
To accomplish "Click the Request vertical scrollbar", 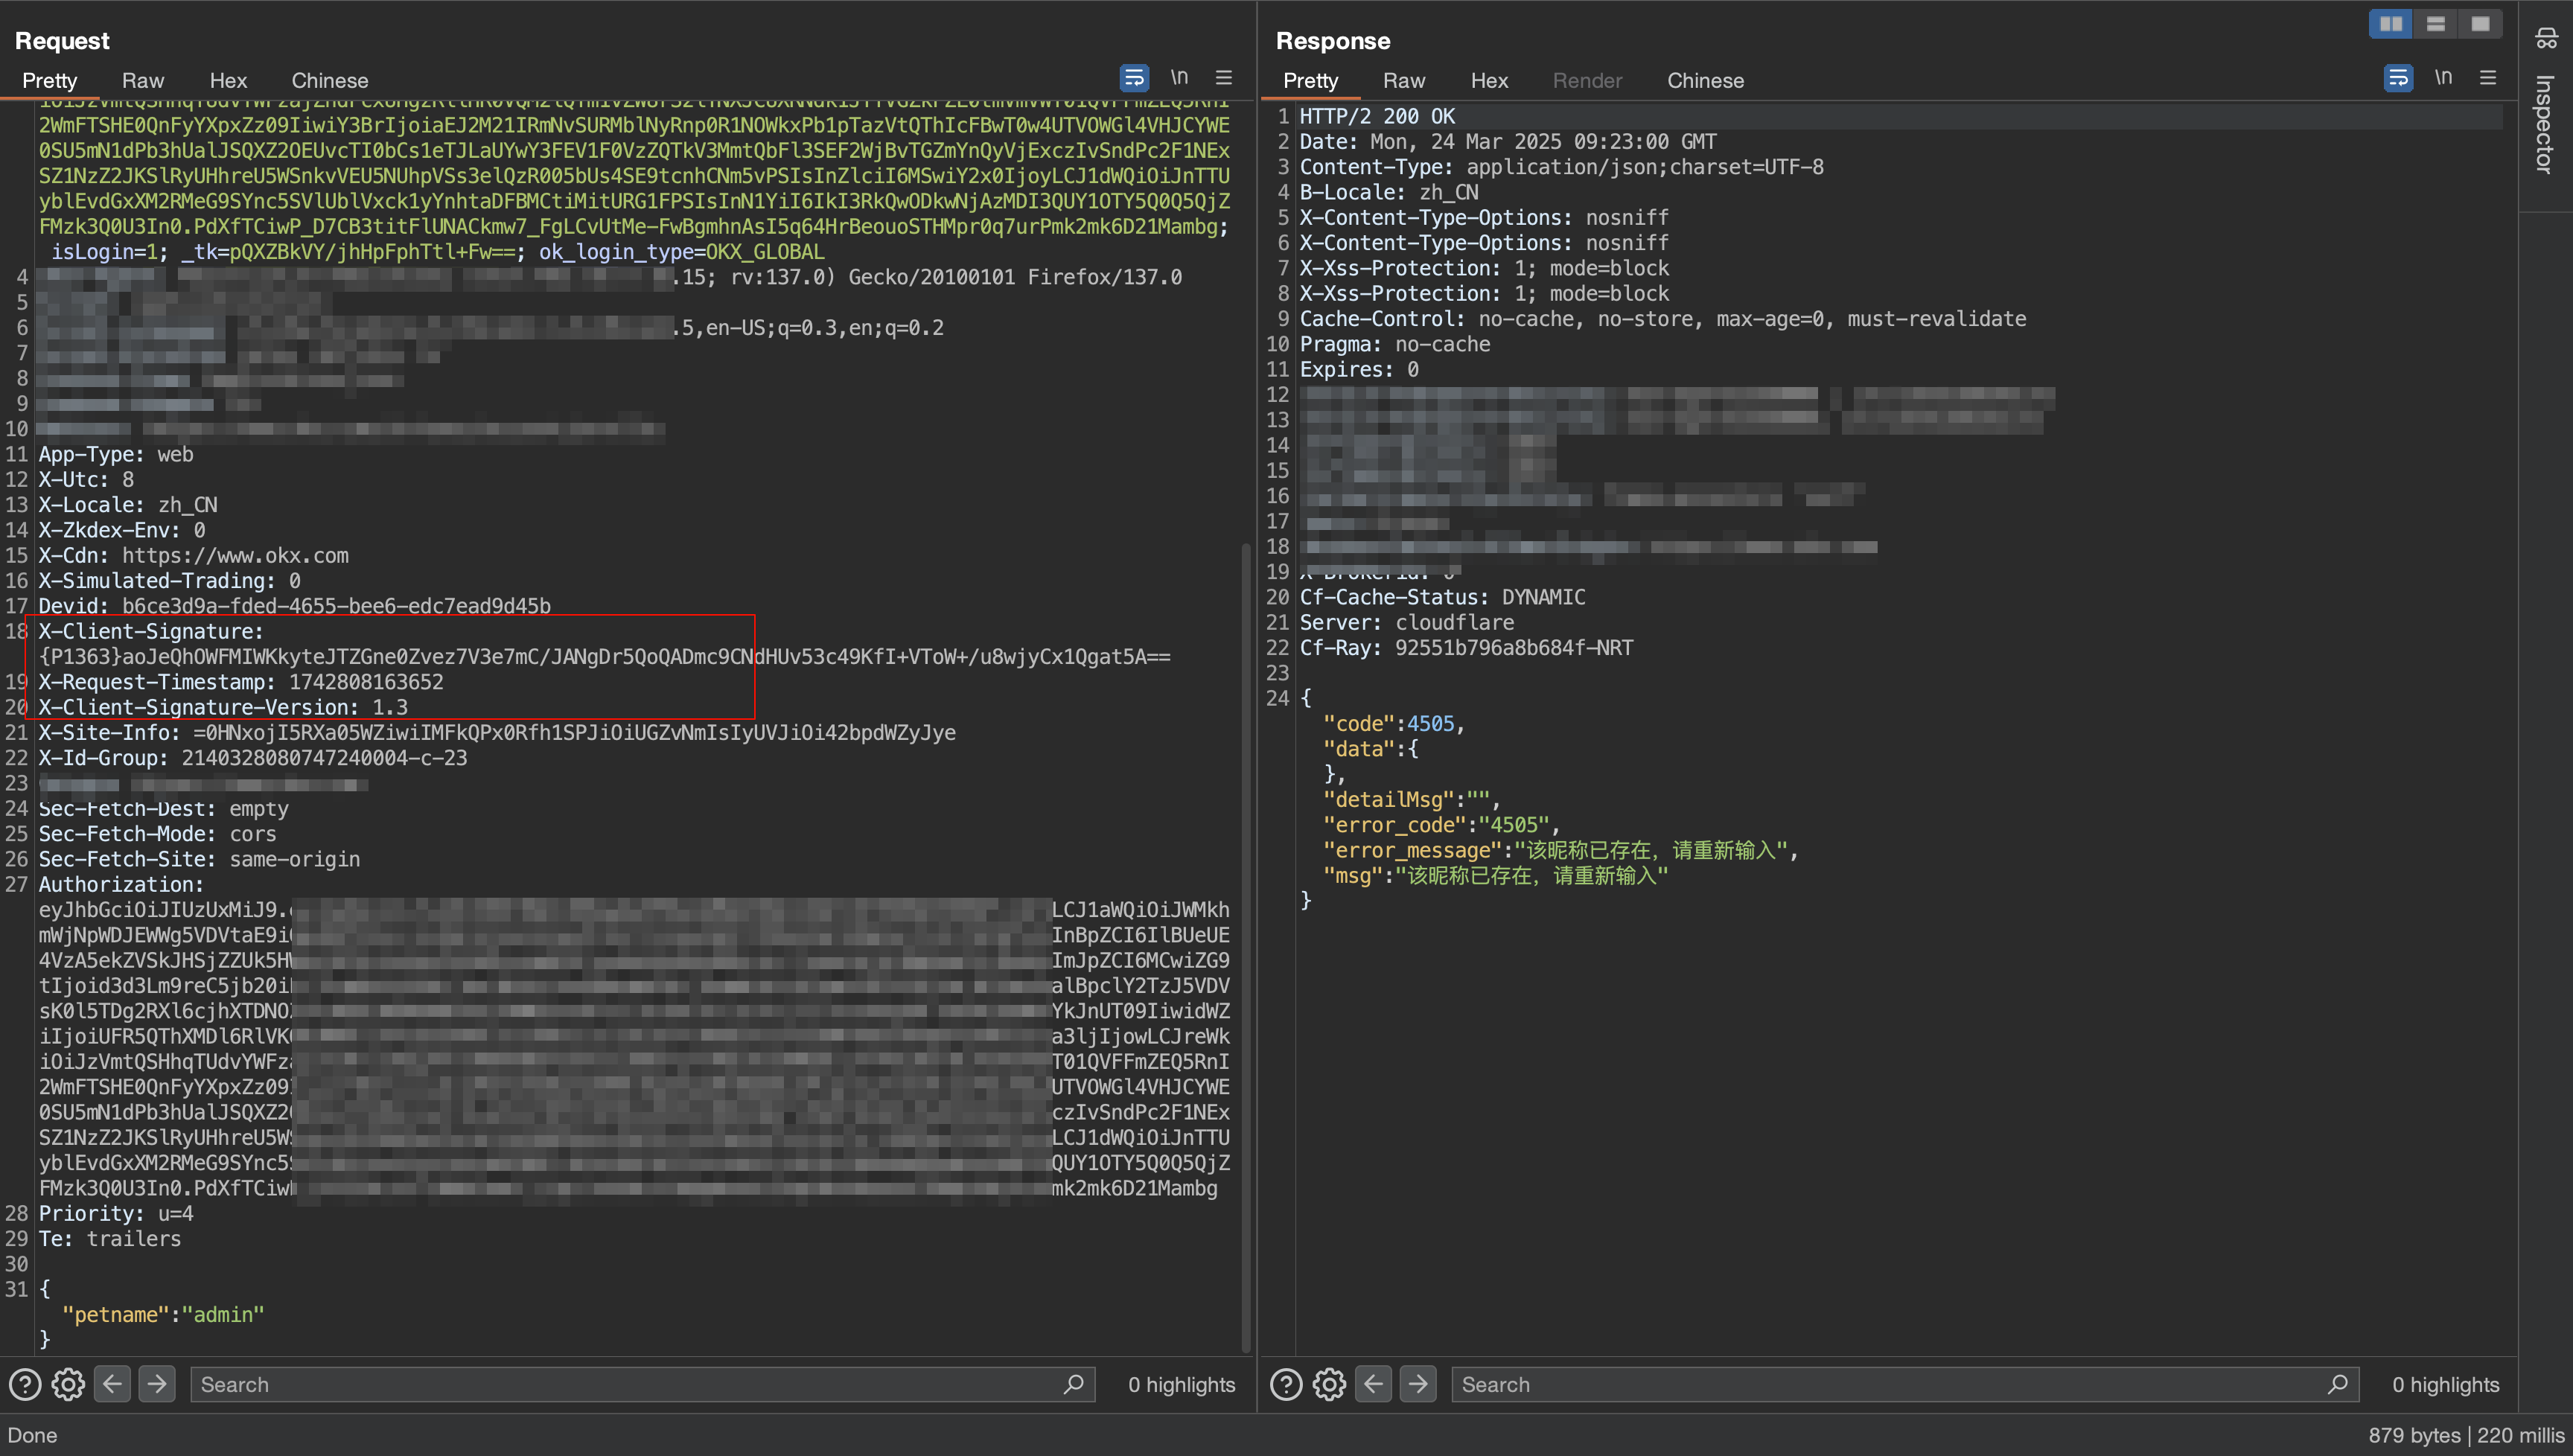I will (x=1245, y=947).
